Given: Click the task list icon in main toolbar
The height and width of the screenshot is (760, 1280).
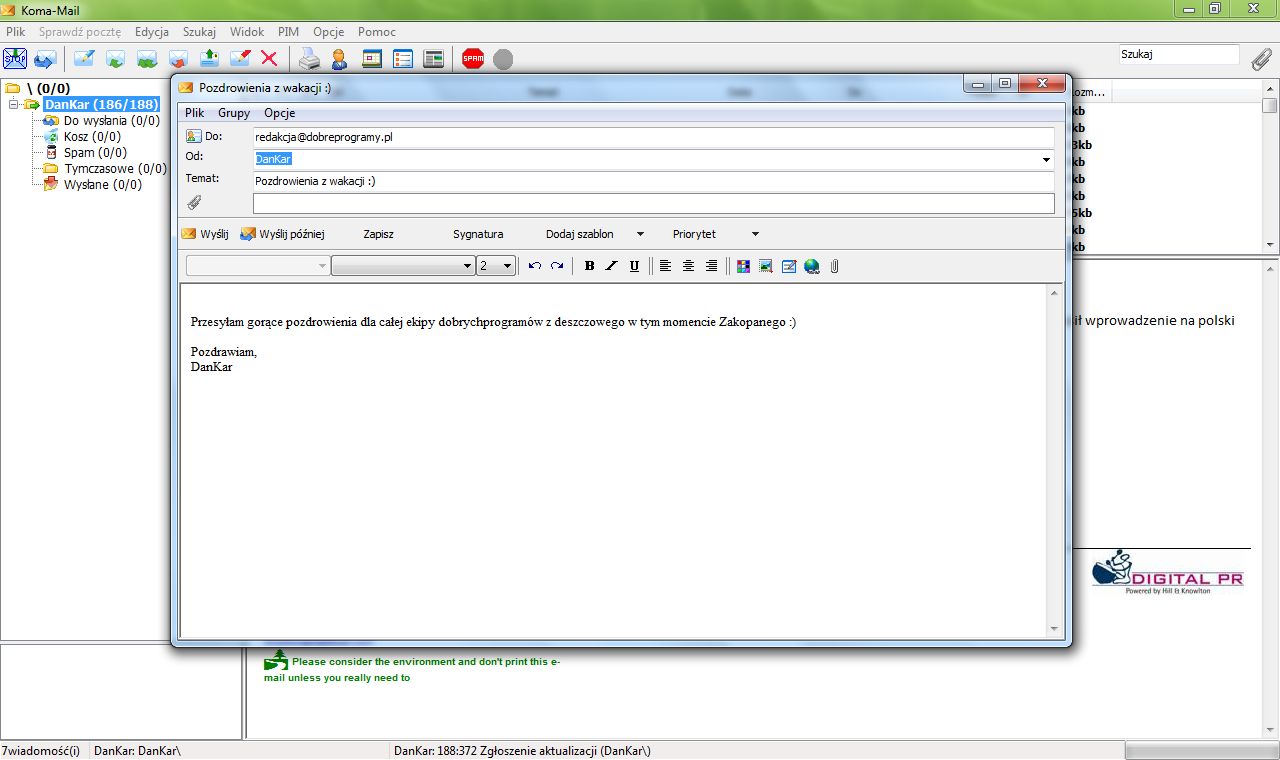Looking at the screenshot, I should point(403,59).
